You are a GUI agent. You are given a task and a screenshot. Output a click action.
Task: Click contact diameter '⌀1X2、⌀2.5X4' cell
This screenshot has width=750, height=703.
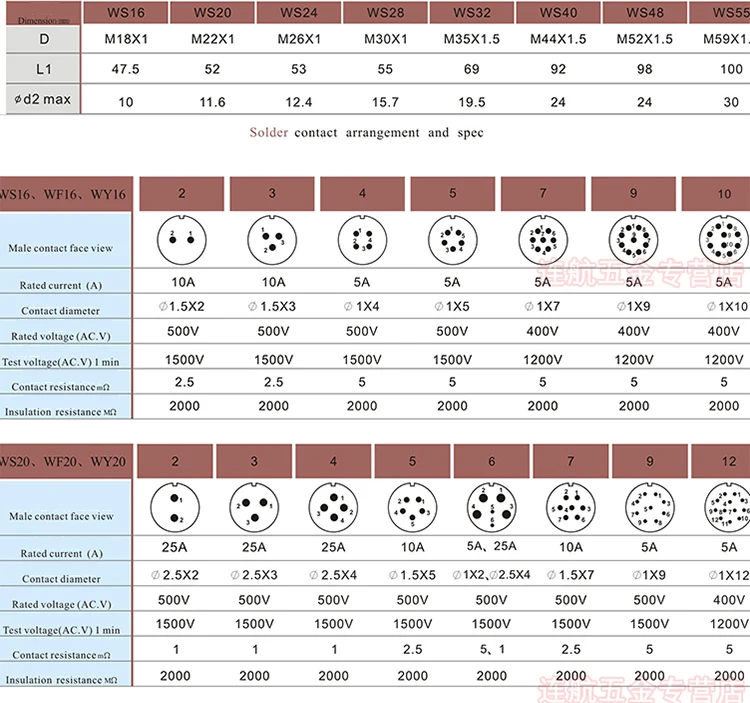(x=492, y=575)
